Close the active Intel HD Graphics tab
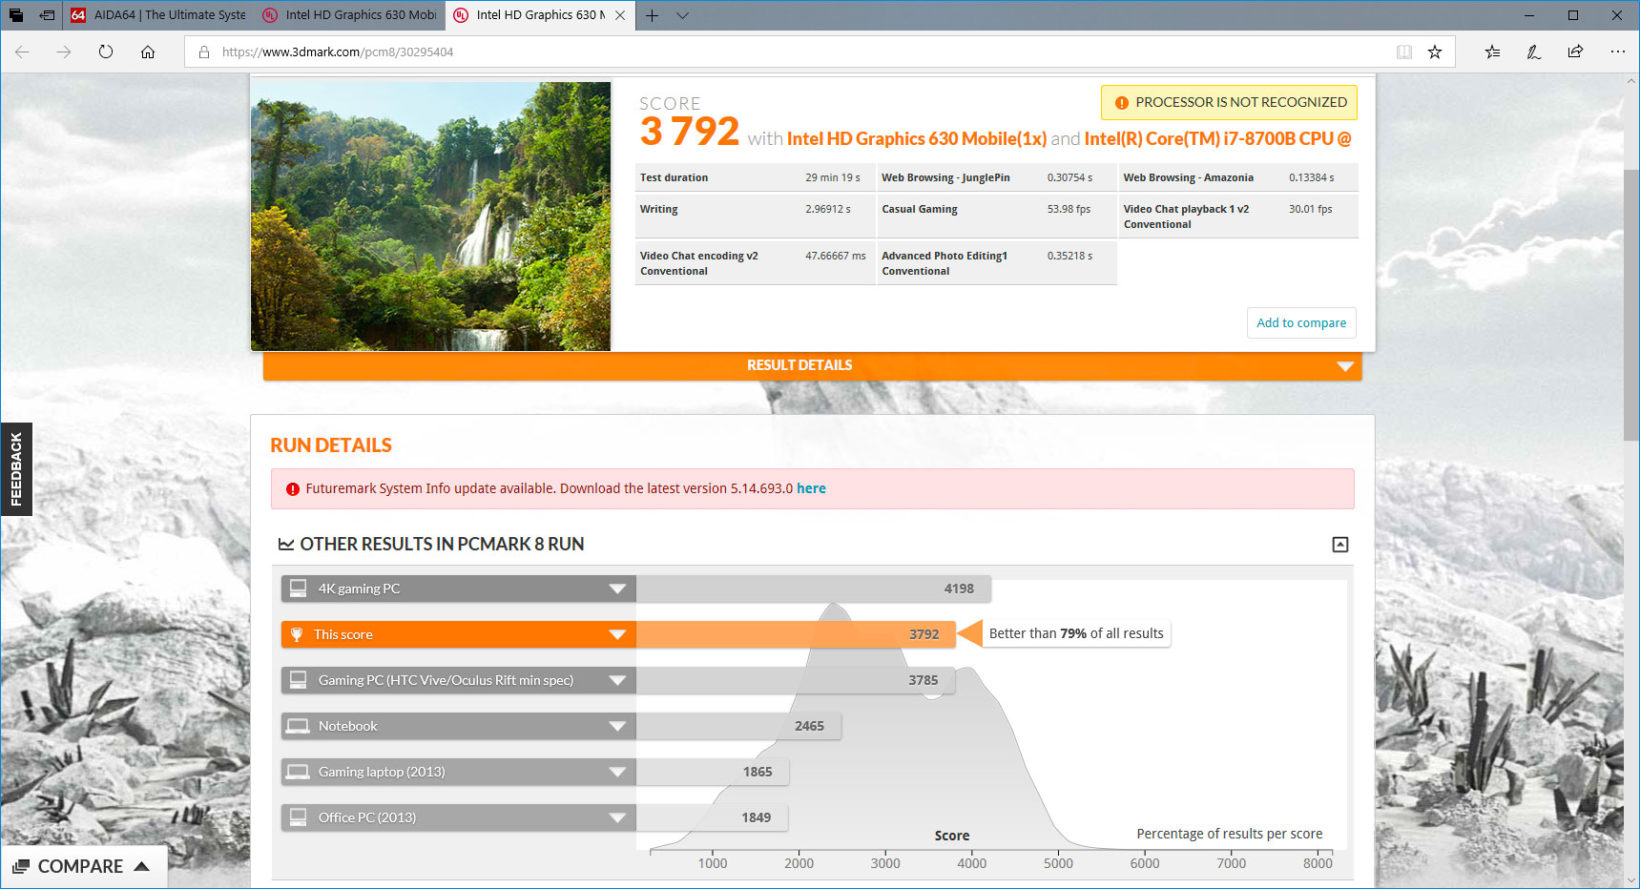This screenshot has height=889, width=1640. point(621,15)
